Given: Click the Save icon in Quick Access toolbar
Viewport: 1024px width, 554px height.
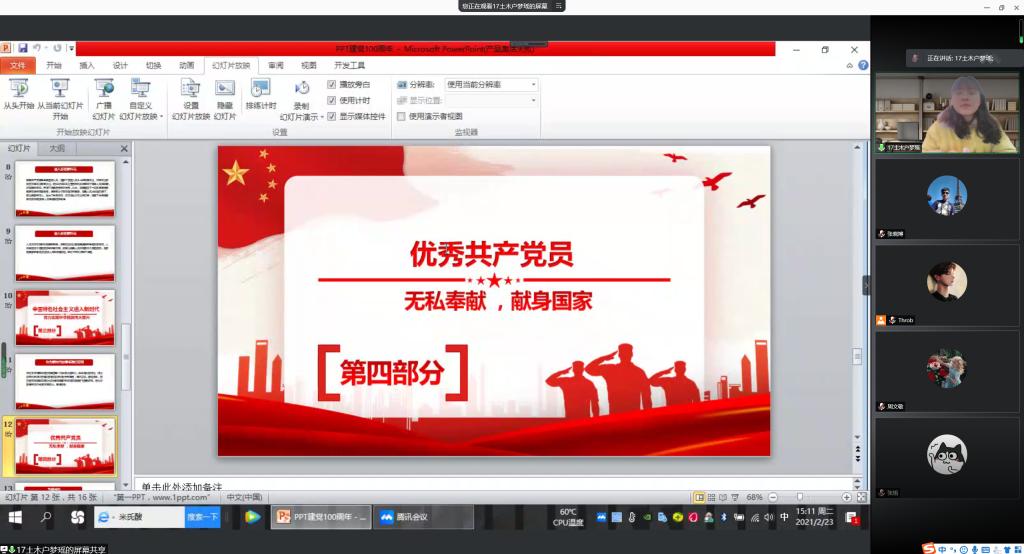Looking at the screenshot, I should (22, 48).
